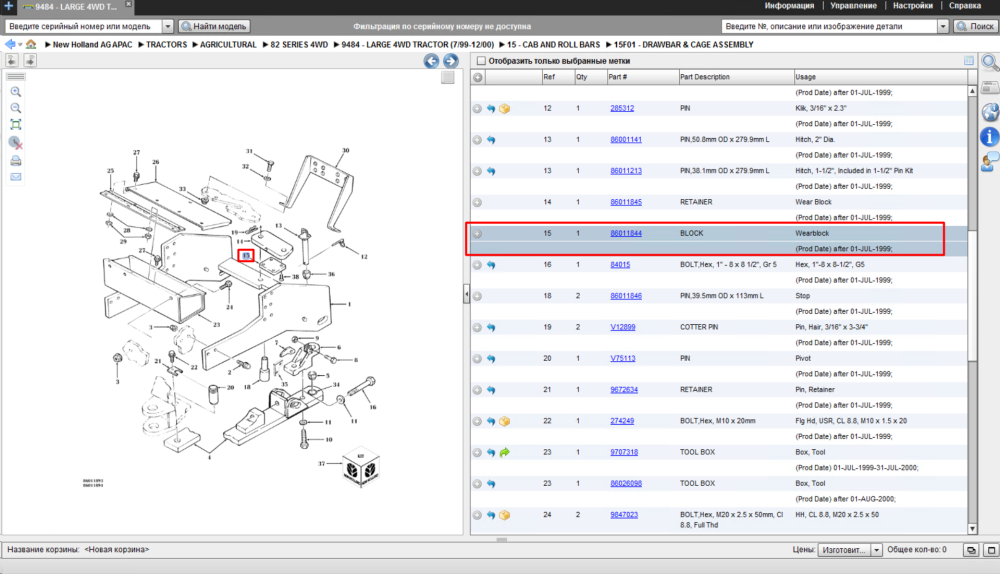1000x574 pixels.
Task: Open the blue info icon in the sidebar
Action: (x=989, y=136)
